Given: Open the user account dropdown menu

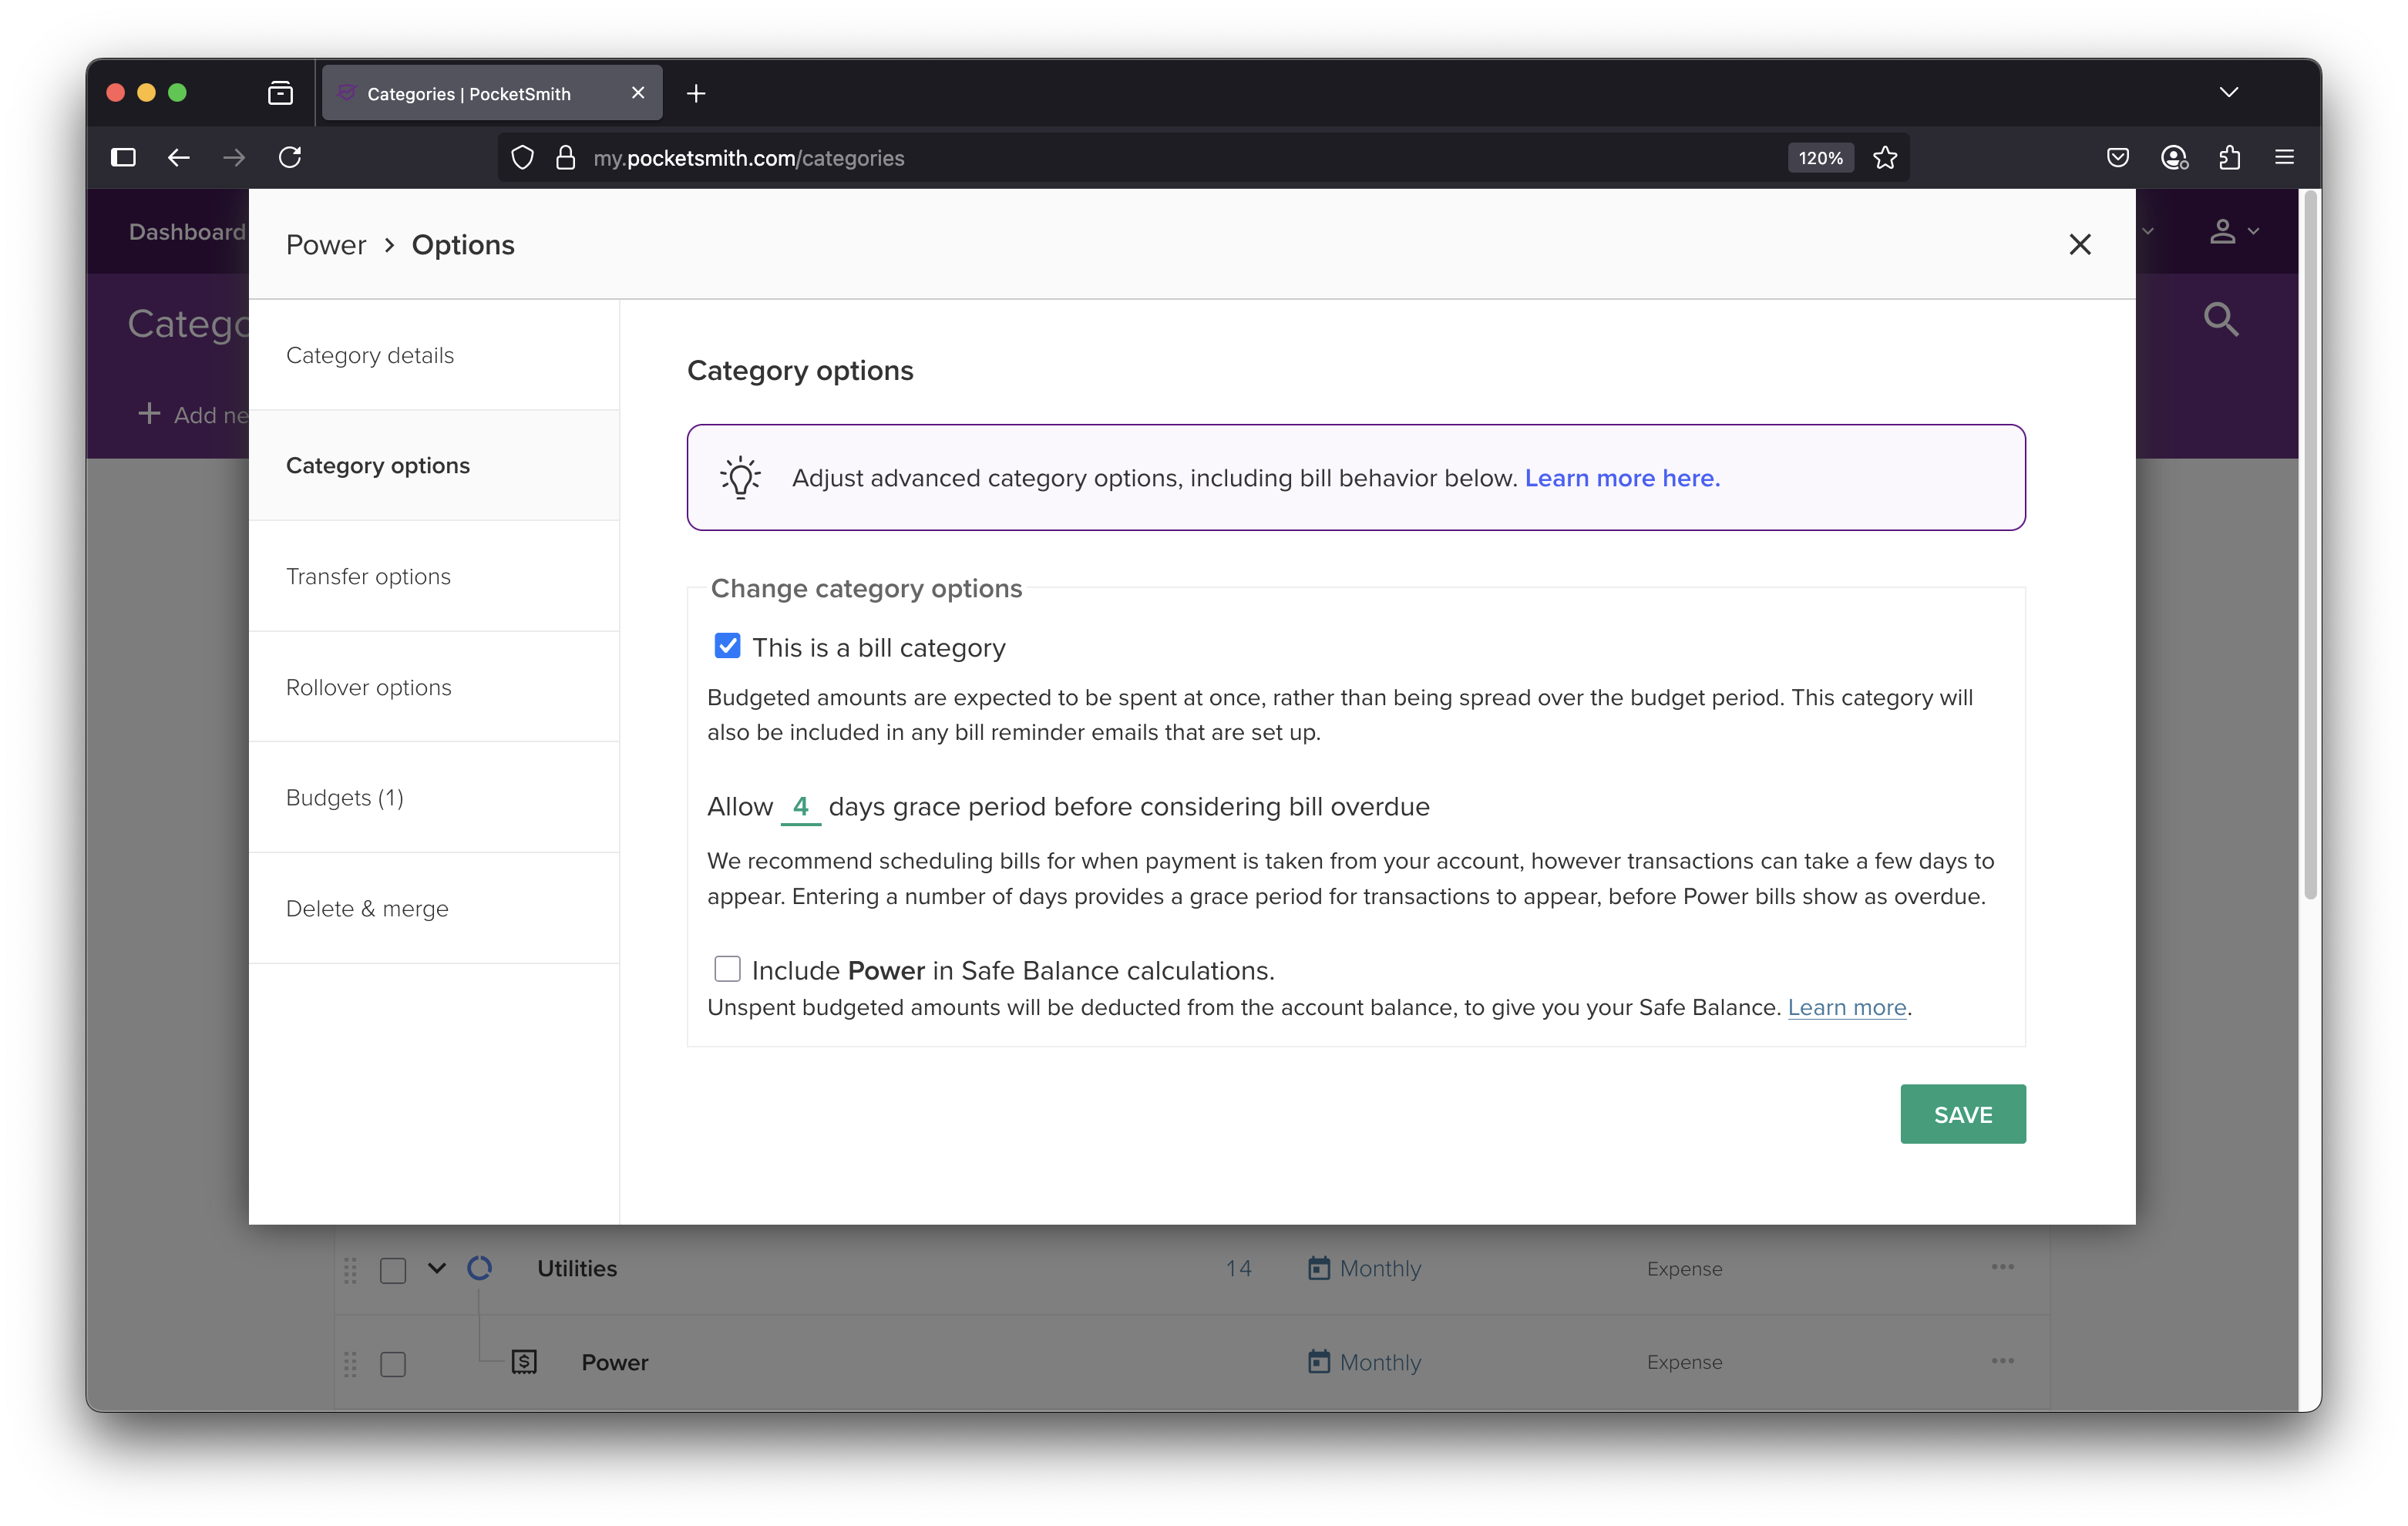Looking at the screenshot, I should pos(2232,232).
